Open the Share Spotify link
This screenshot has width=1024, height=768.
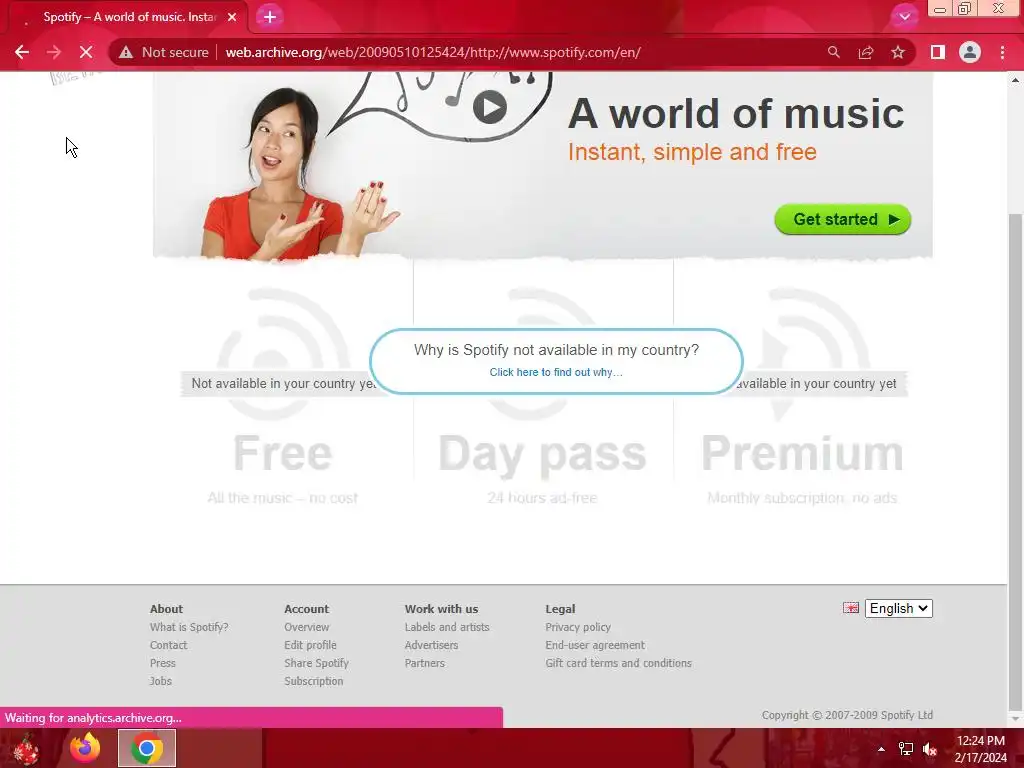[316, 663]
